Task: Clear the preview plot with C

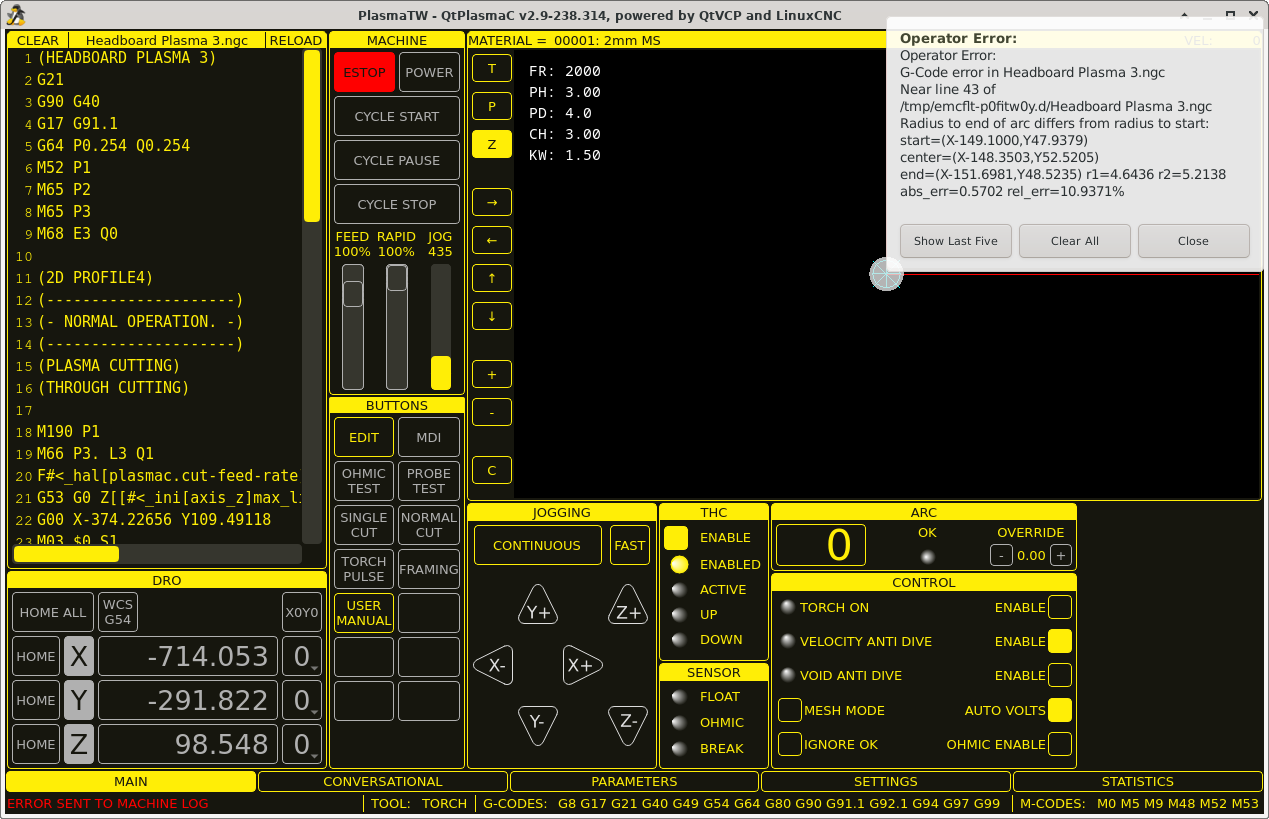Action: [492, 470]
